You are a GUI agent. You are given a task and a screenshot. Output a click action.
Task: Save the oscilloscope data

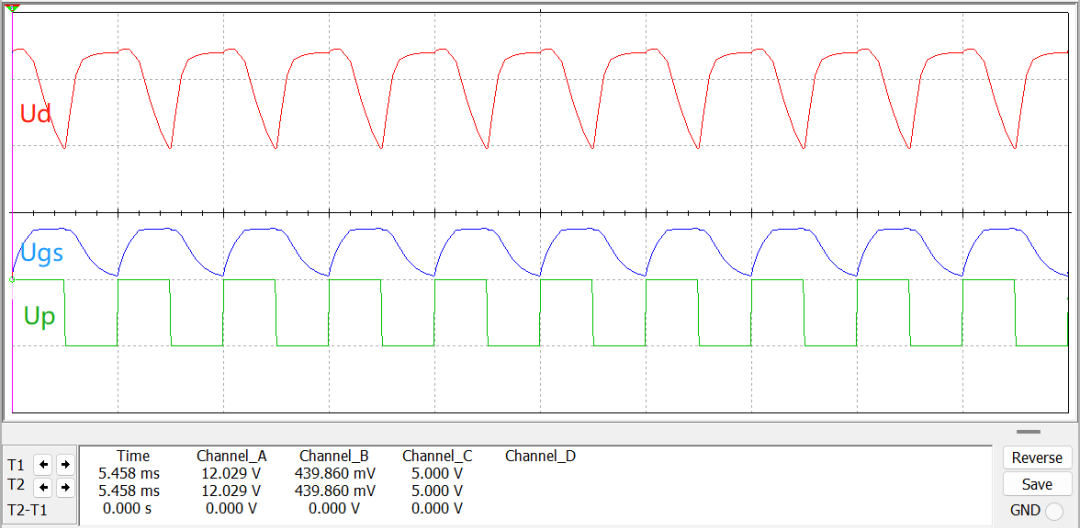[x=1037, y=484]
